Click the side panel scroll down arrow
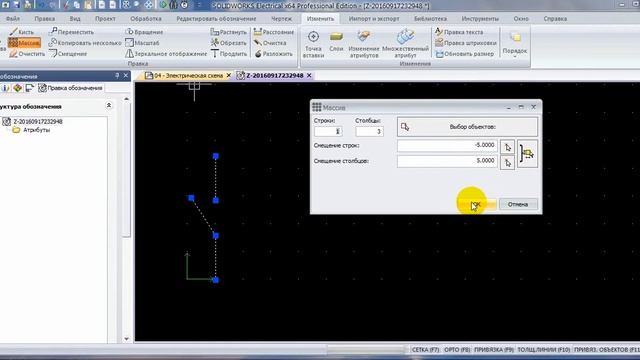Screen dimensions: 640x360 [127, 339]
